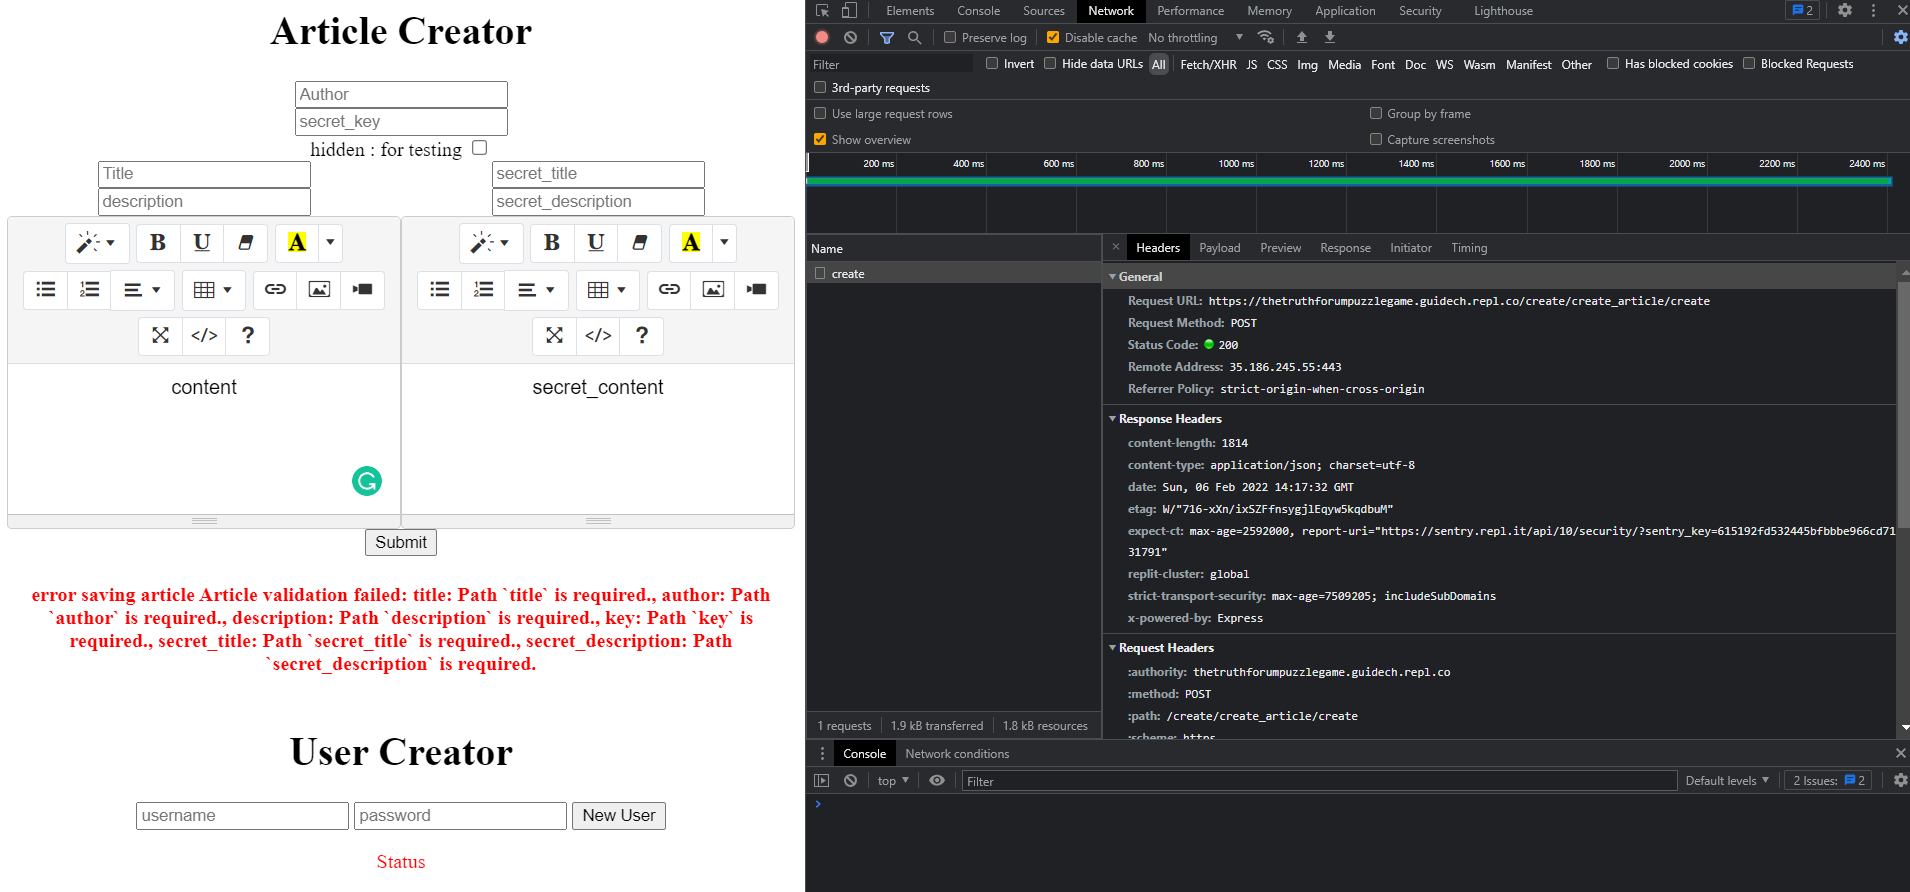This screenshot has height=892, width=1910.
Task: Check 3rd-party requests checkbox
Action: [x=820, y=87]
